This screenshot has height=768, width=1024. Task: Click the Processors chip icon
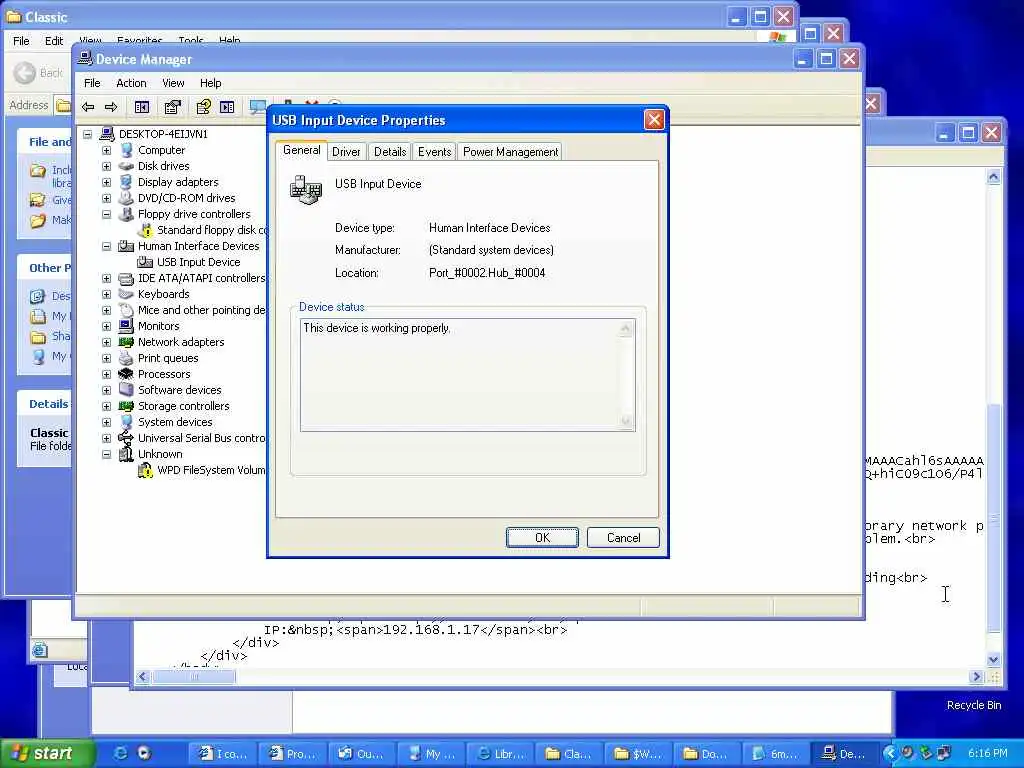click(126, 374)
